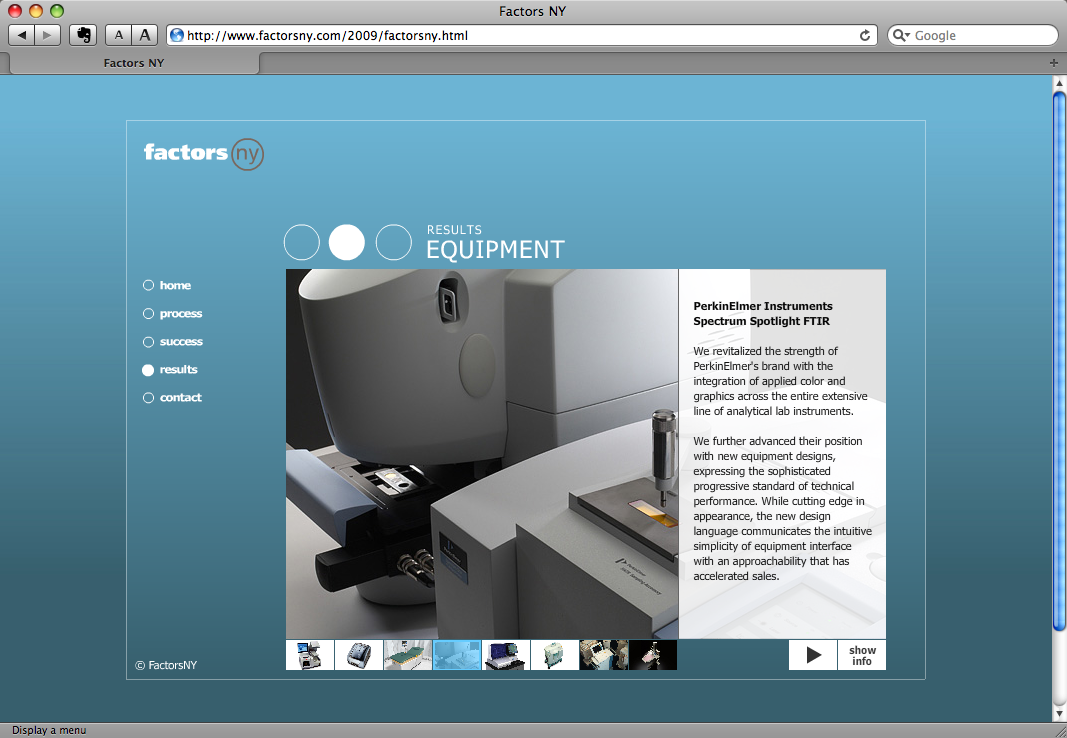Open thumbnail of green examination table
The width and height of the screenshot is (1067, 738).
408,655
